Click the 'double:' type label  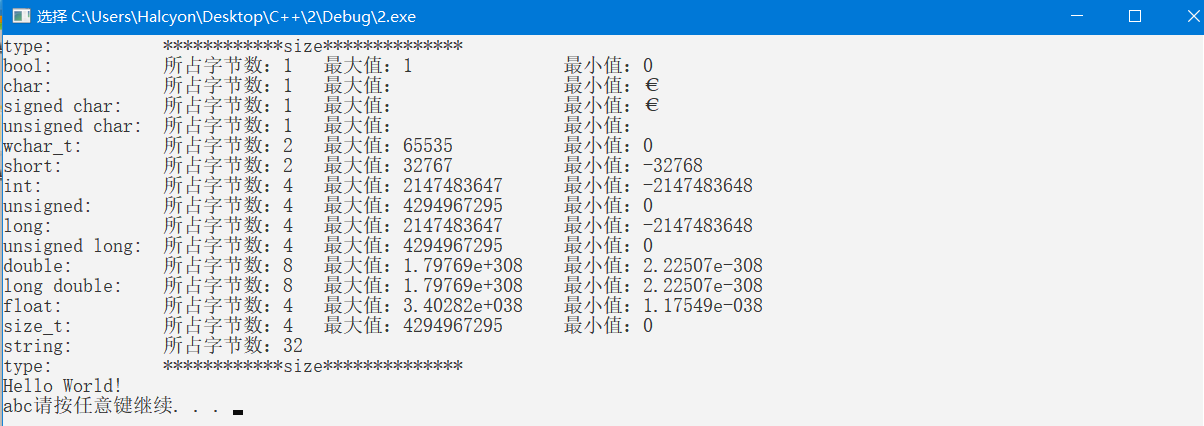click(38, 266)
